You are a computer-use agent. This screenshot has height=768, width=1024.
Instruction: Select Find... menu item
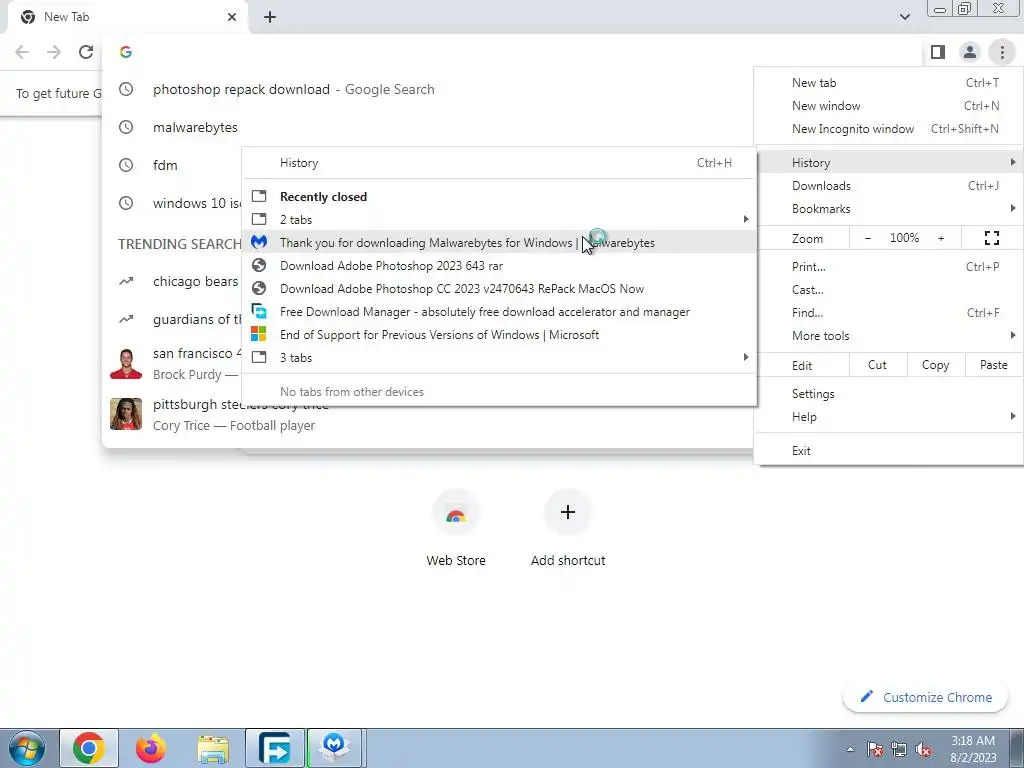point(889,312)
